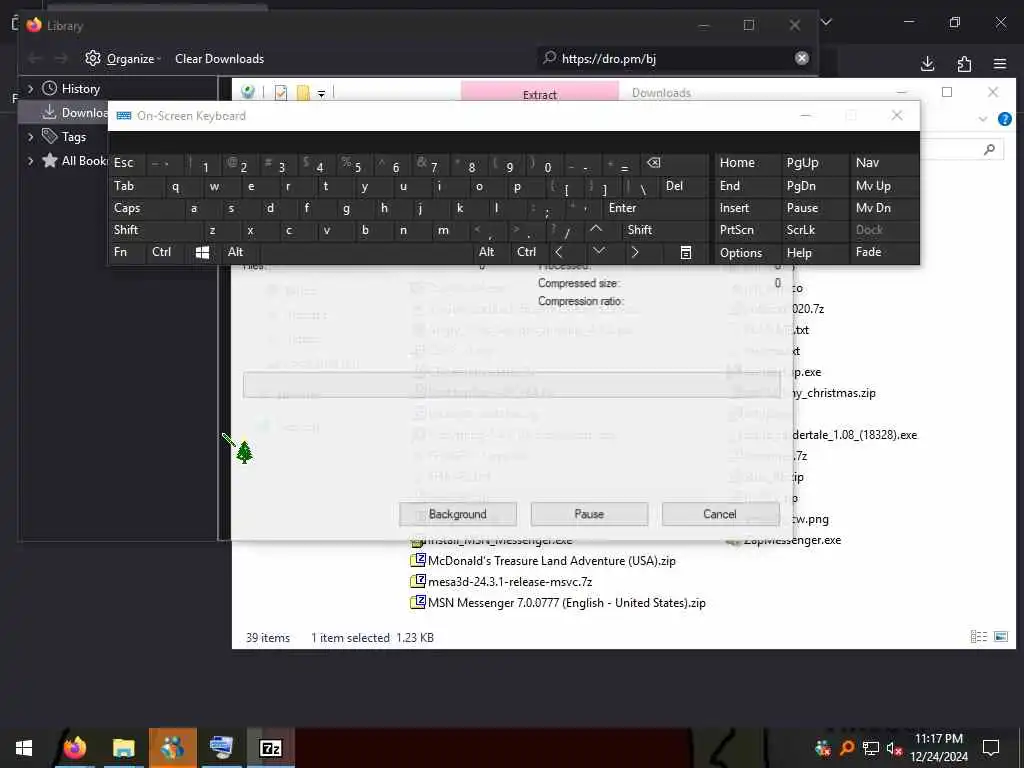1024x768 pixels.
Task: Open Organize menu in Library window
Action: click(x=123, y=59)
